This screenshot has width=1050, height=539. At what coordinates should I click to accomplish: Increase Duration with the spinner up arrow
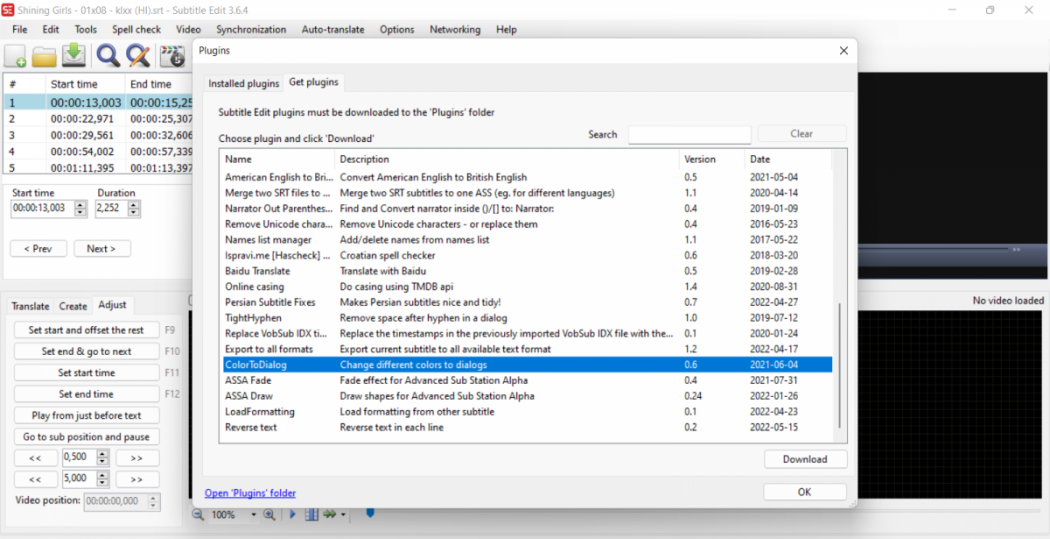click(134, 205)
